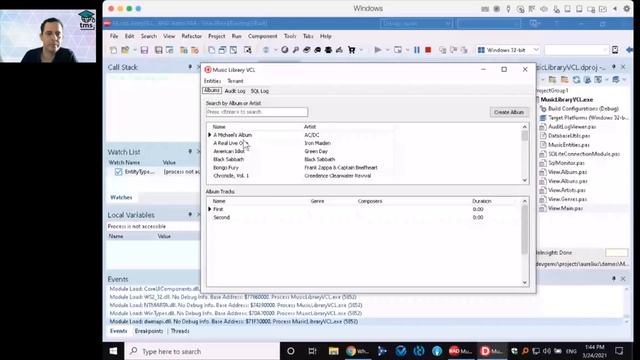Open Task View from taskbar
The height and width of the screenshot is (360, 640).
[x=312, y=351]
